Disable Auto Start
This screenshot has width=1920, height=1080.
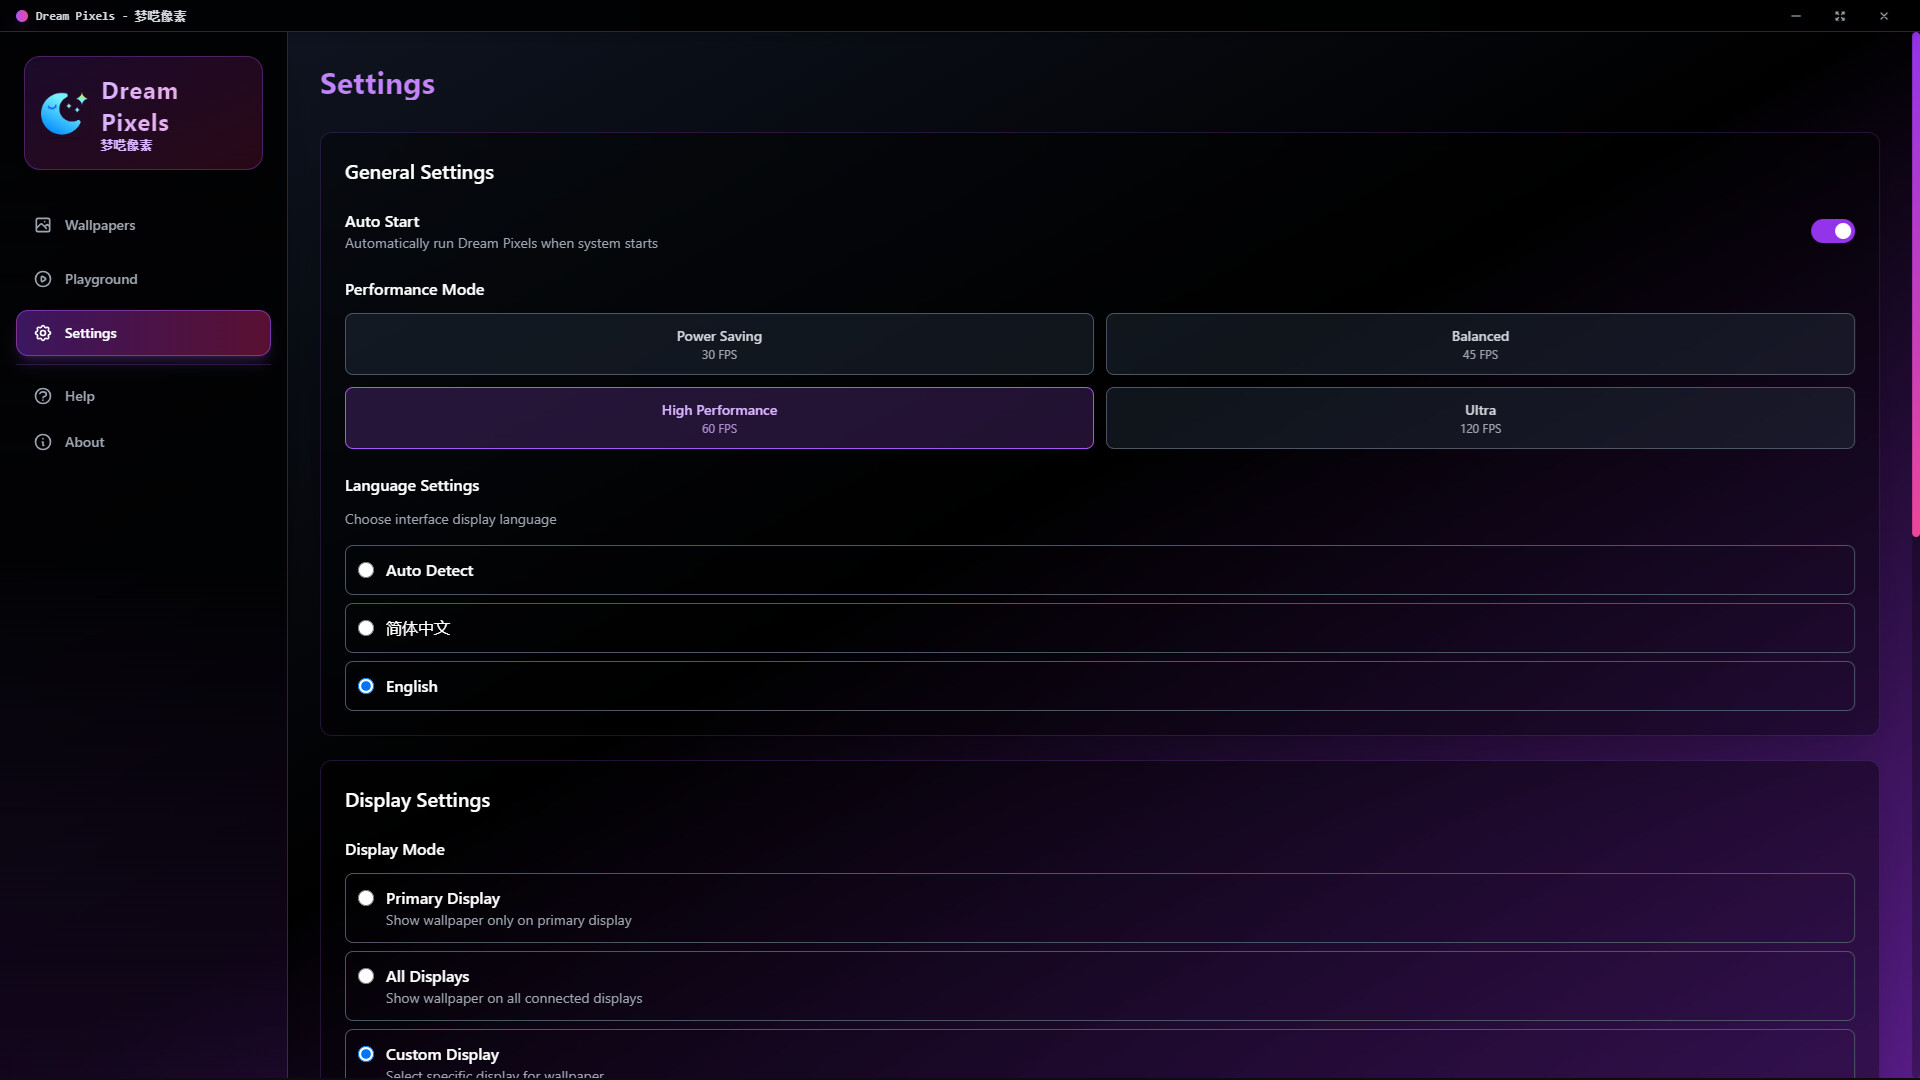[1832, 231]
